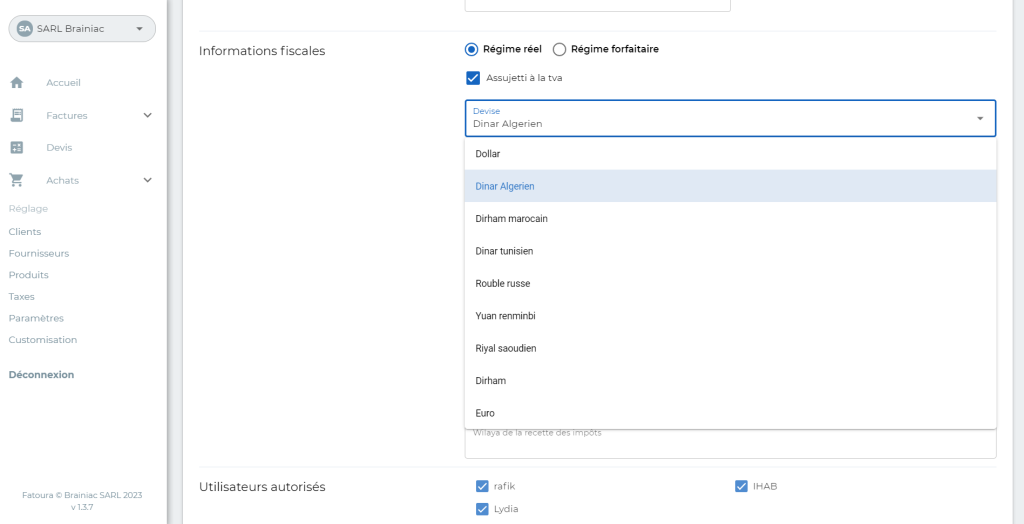Open the SARL Brainiac company selector arrow
The height and width of the screenshot is (524, 1024).
click(139, 29)
